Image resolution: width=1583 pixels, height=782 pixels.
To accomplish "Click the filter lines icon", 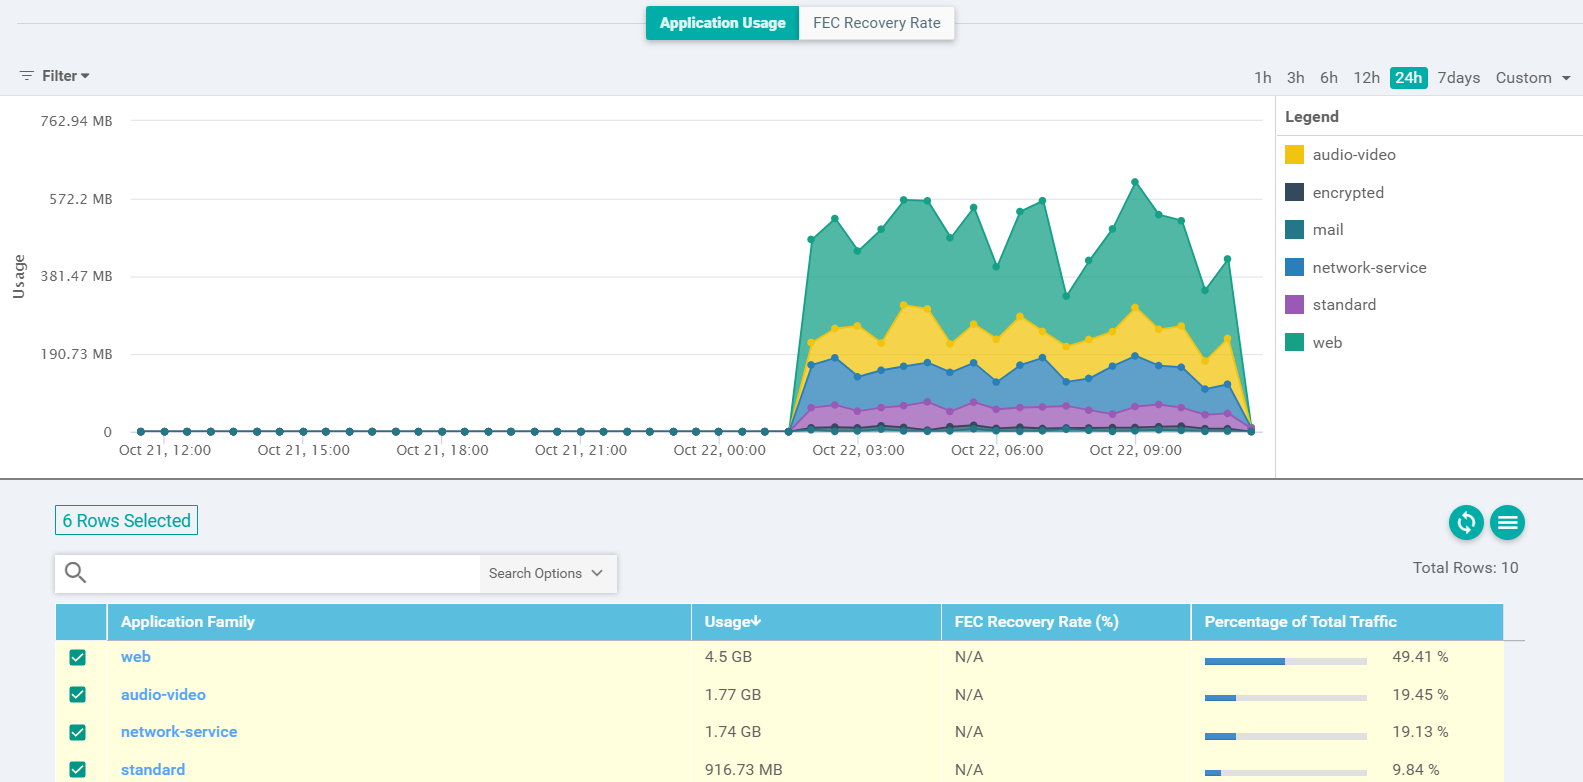I will tap(27, 76).
